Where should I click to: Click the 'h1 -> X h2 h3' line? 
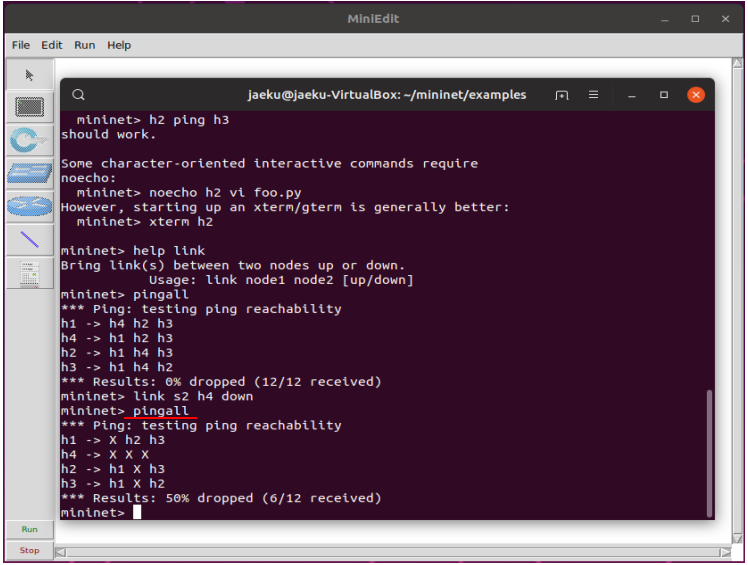click(x=113, y=440)
